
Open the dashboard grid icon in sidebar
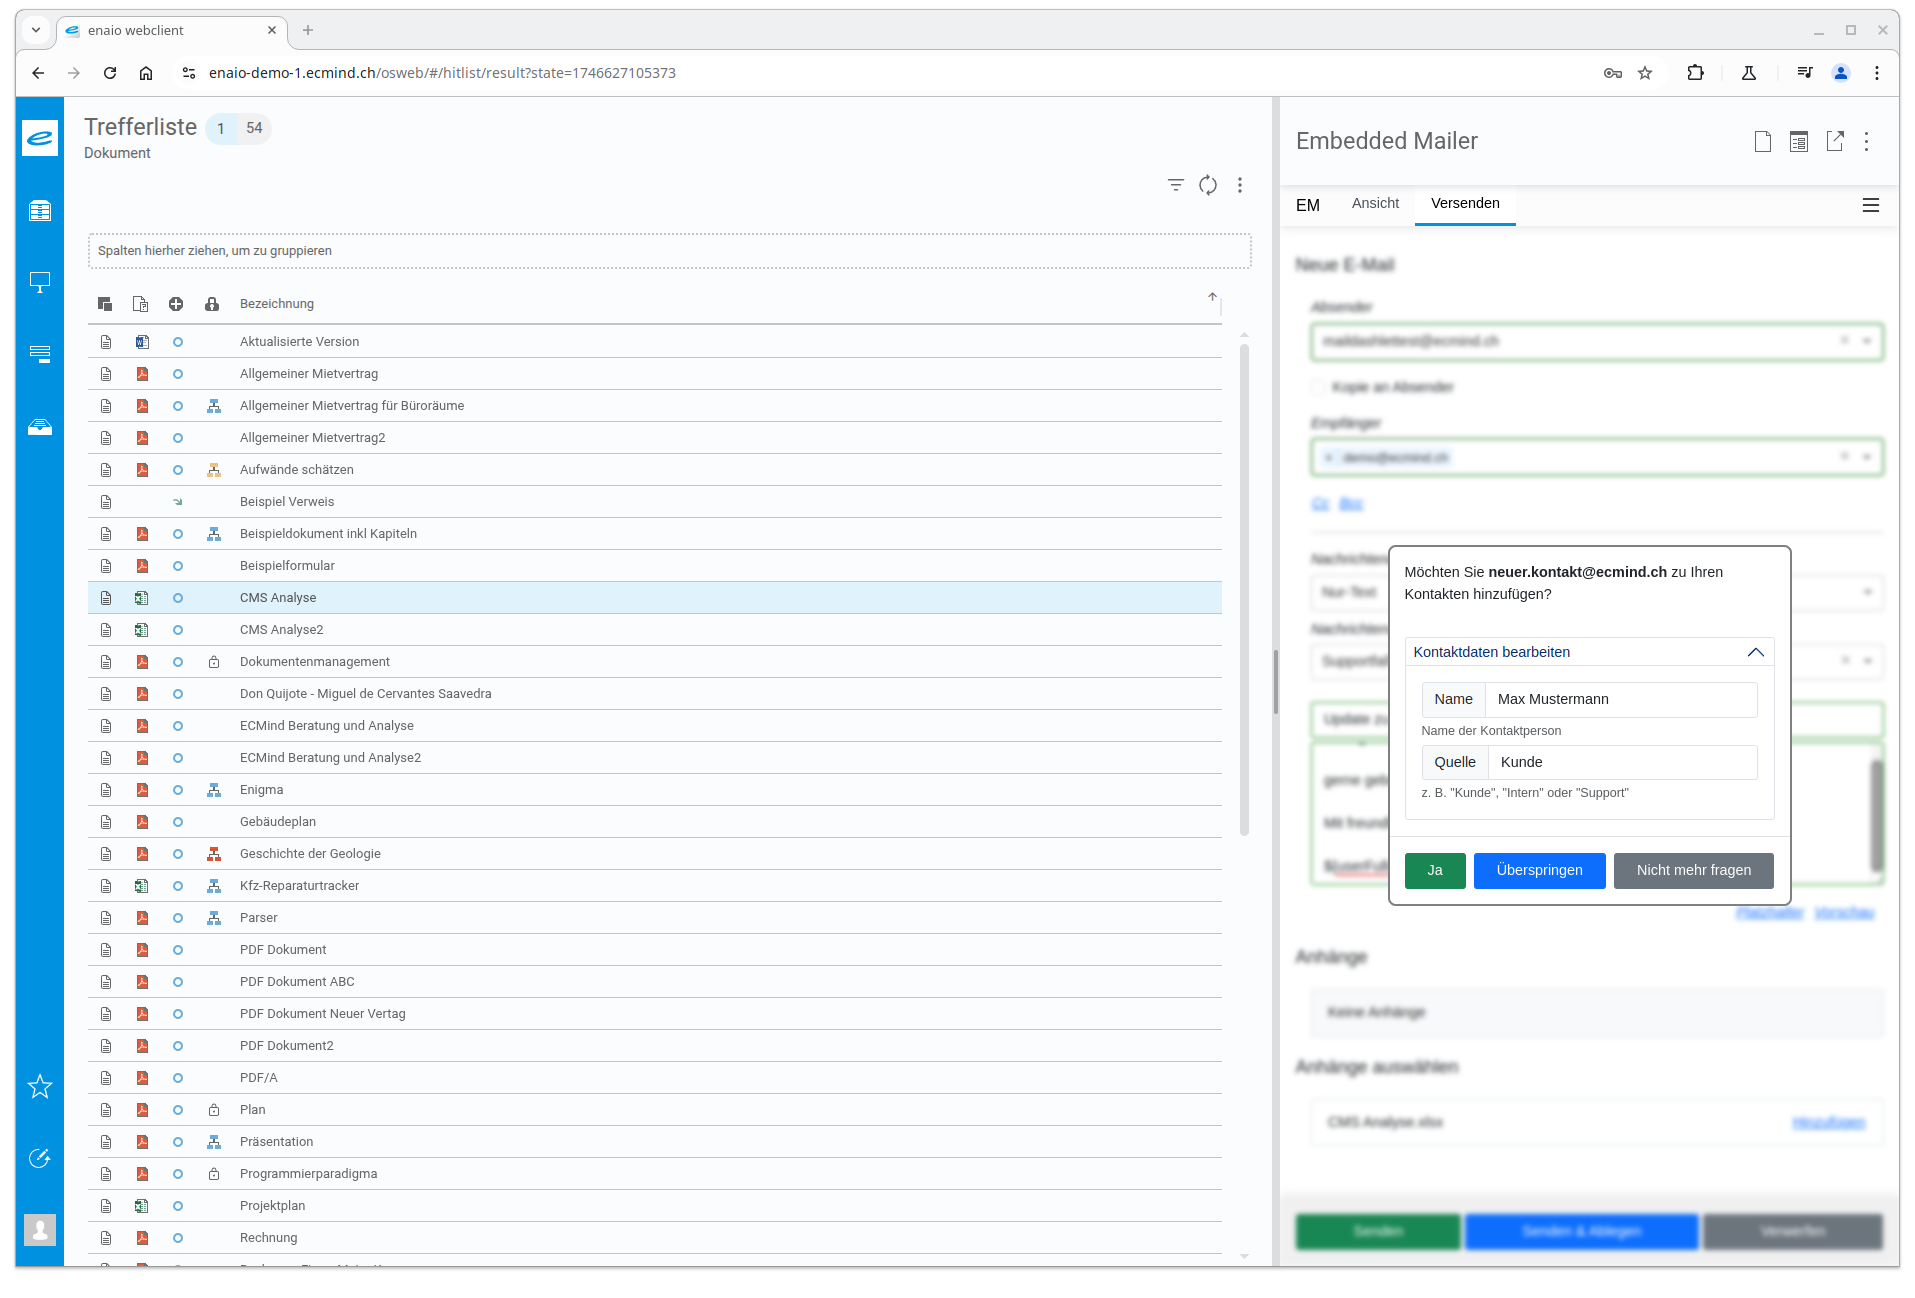(x=40, y=211)
